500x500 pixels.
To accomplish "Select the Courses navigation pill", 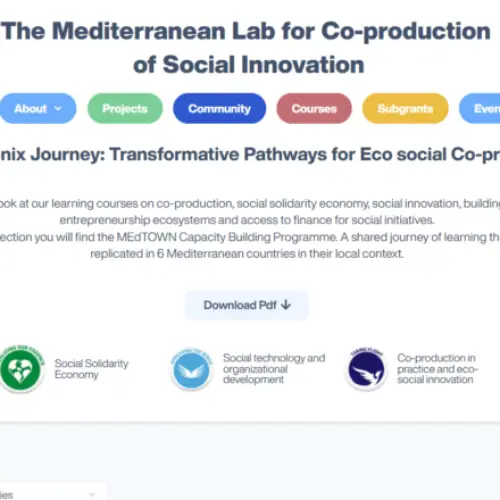I will 314,109.
